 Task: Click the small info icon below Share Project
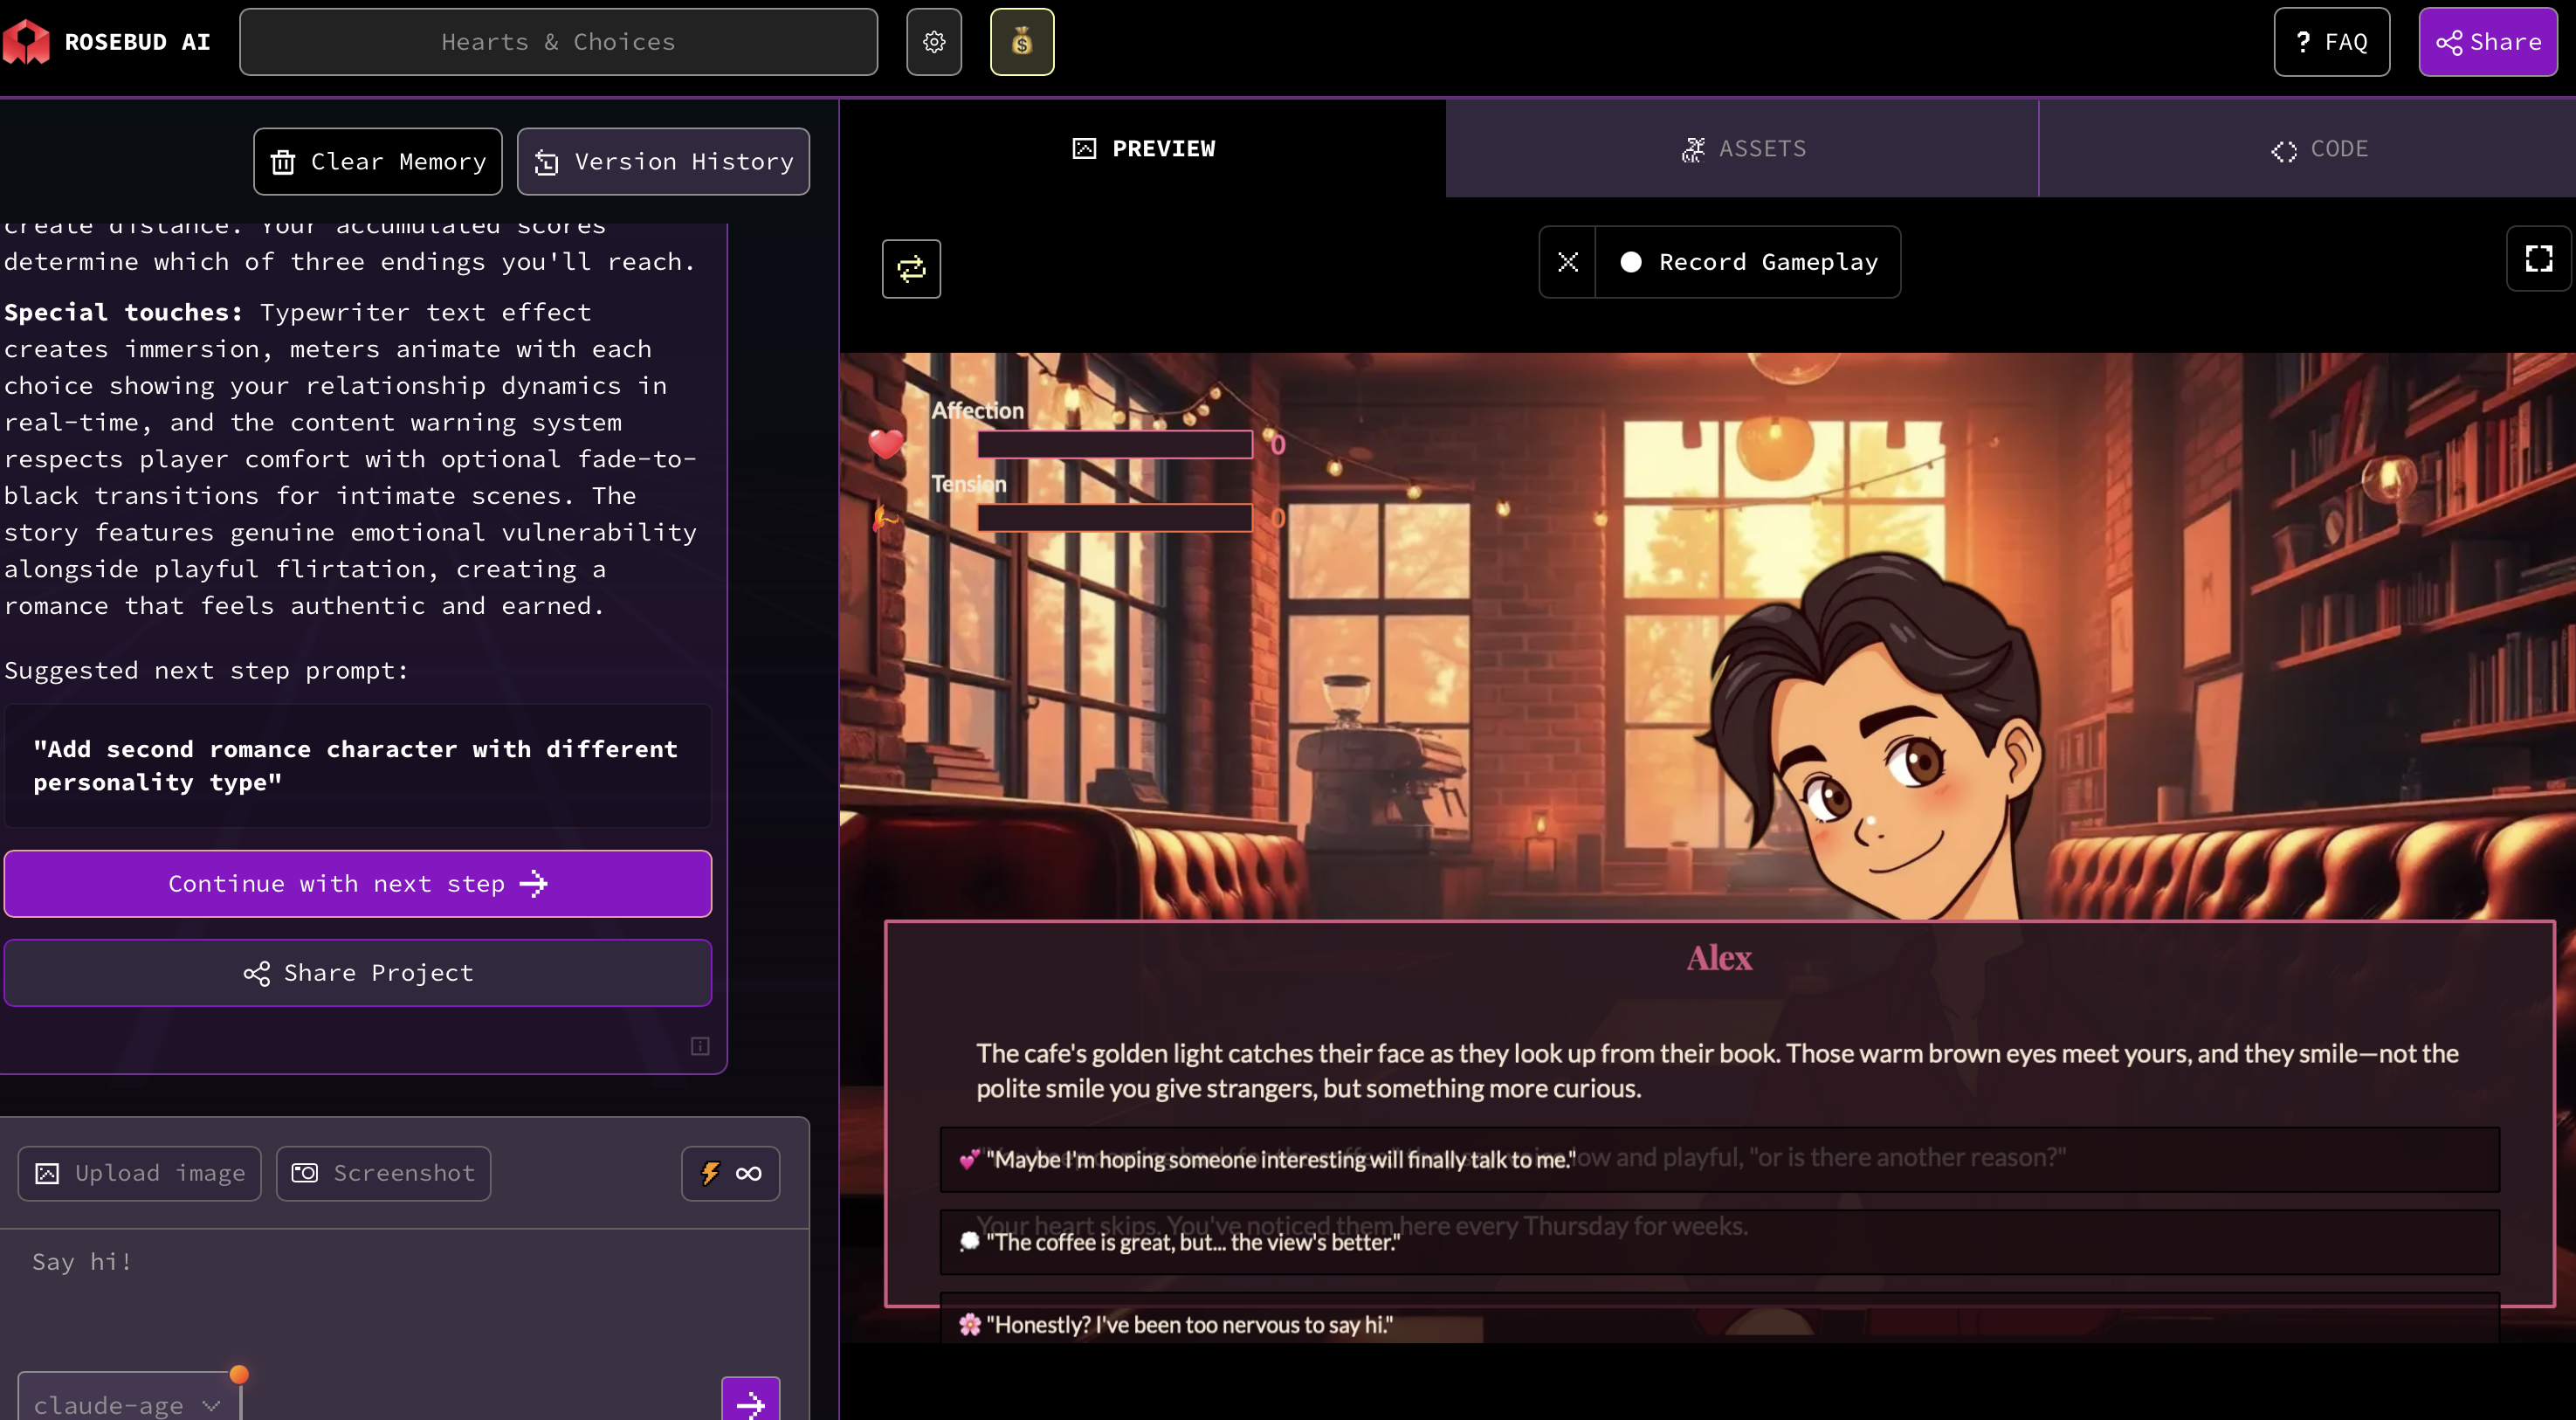[x=700, y=1046]
